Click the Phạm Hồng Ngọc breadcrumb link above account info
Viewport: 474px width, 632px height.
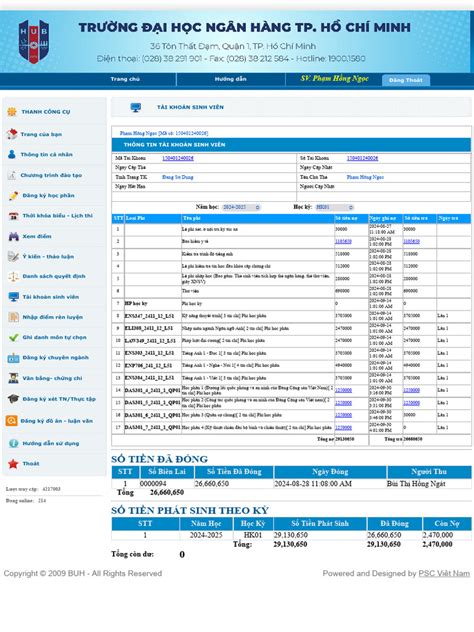point(164,133)
